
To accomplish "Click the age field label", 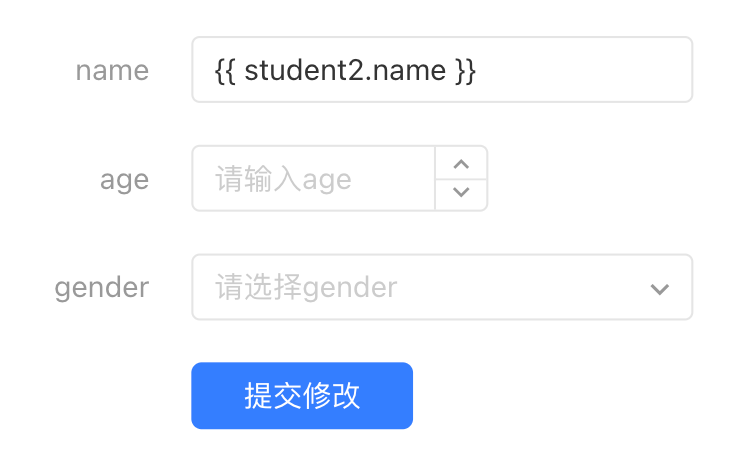I will pyautogui.click(x=124, y=180).
